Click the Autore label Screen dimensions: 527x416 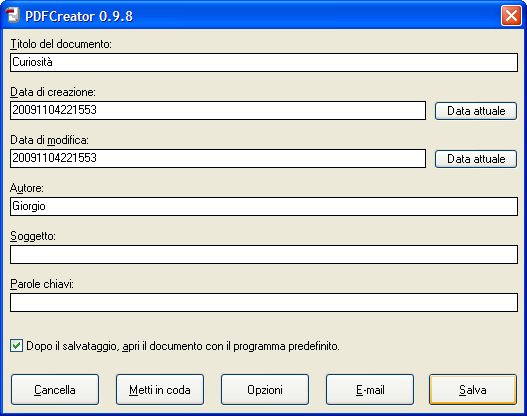click(x=27, y=188)
